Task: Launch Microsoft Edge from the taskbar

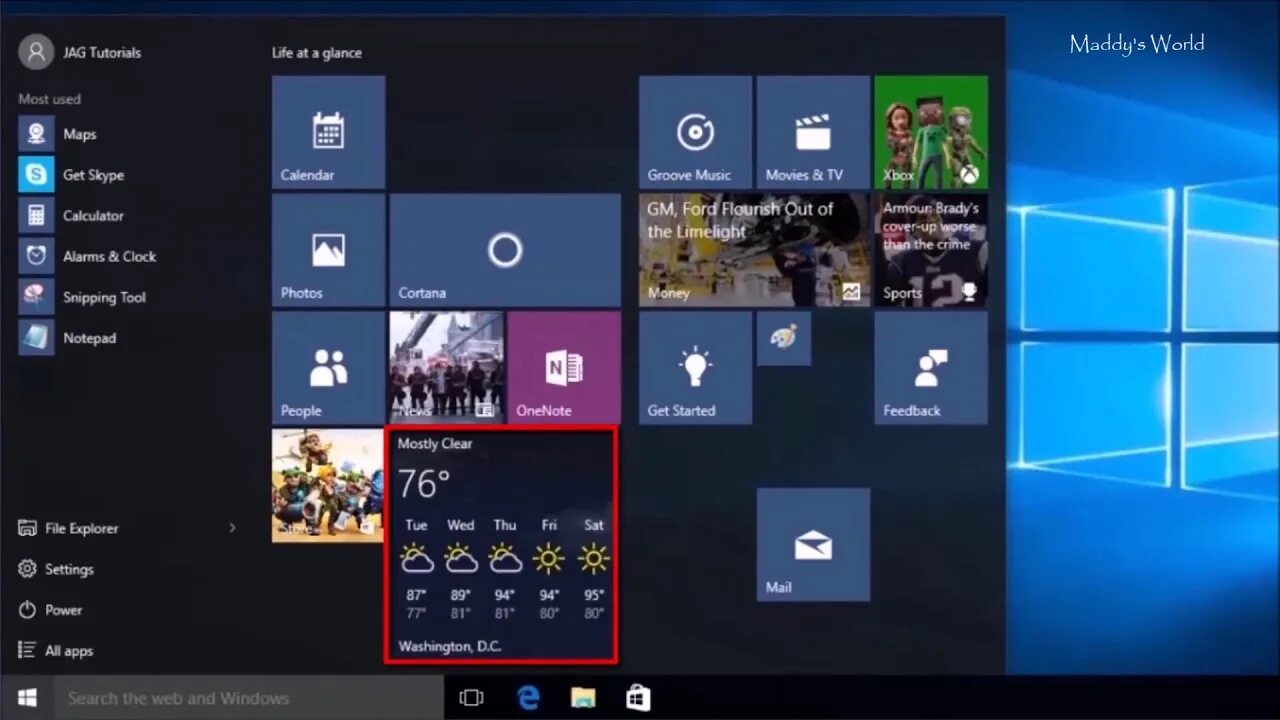Action: 528,698
